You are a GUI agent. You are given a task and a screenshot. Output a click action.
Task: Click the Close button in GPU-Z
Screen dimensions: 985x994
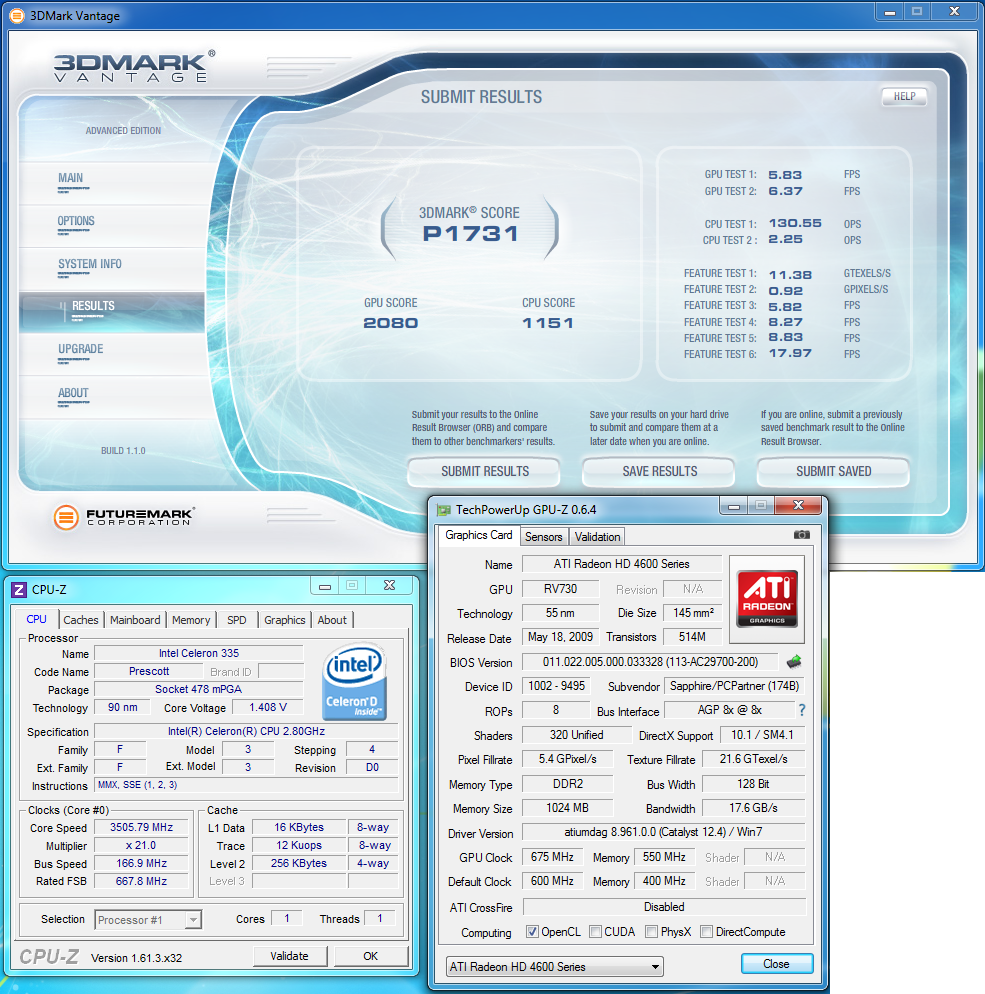pyautogui.click(x=776, y=964)
